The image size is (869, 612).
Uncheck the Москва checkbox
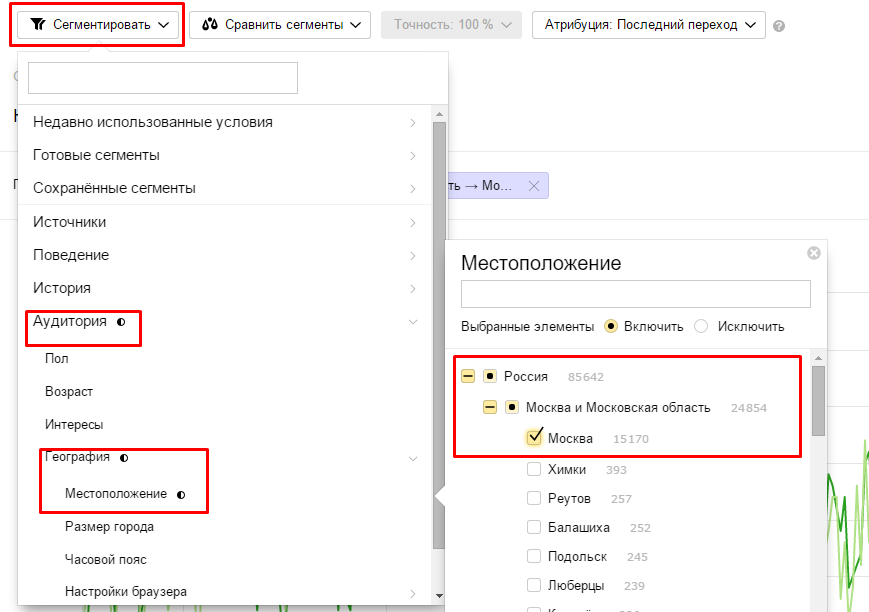coord(534,437)
